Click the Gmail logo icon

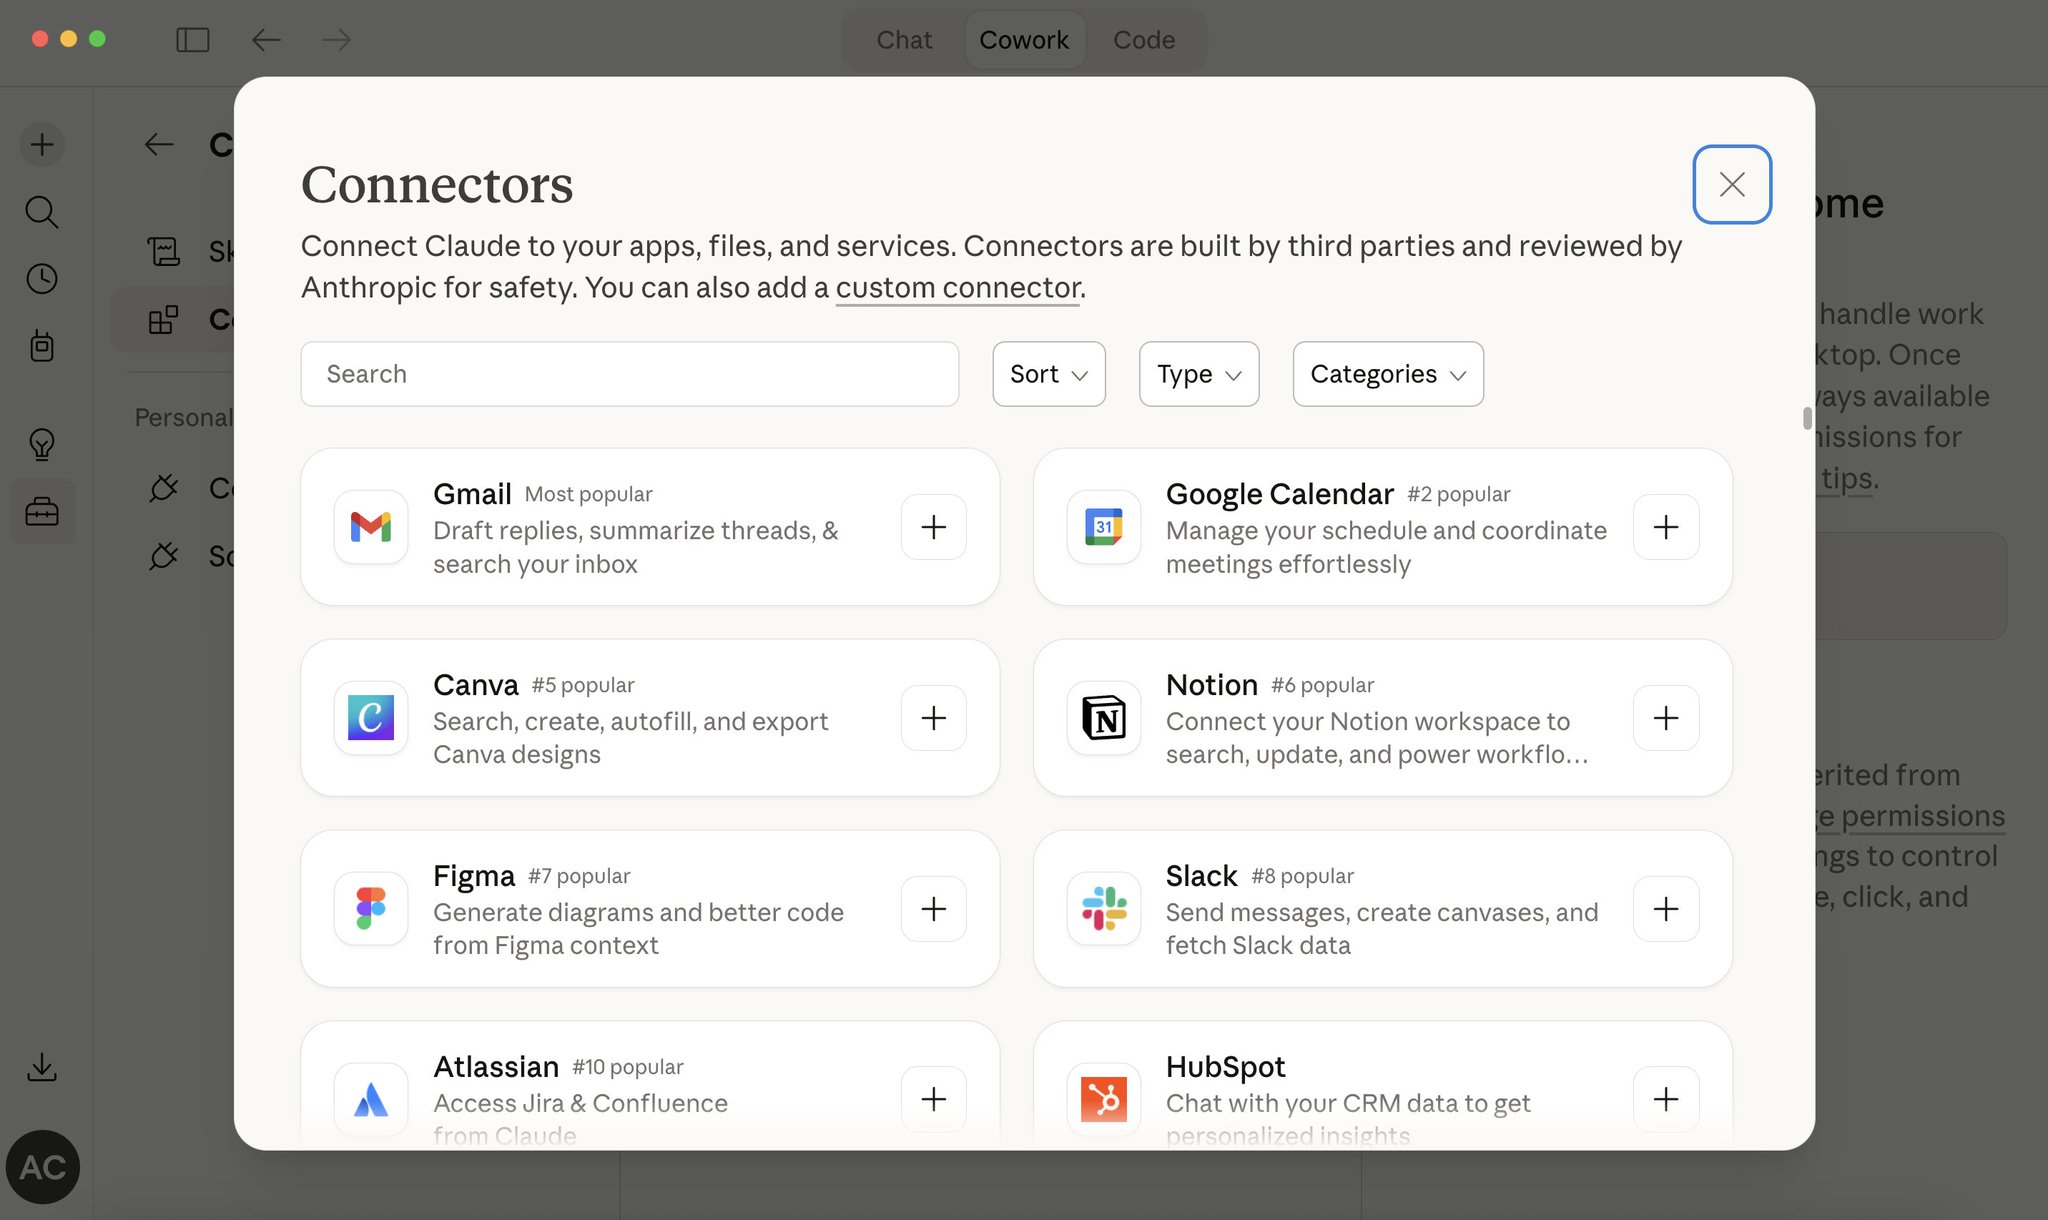pyautogui.click(x=371, y=527)
